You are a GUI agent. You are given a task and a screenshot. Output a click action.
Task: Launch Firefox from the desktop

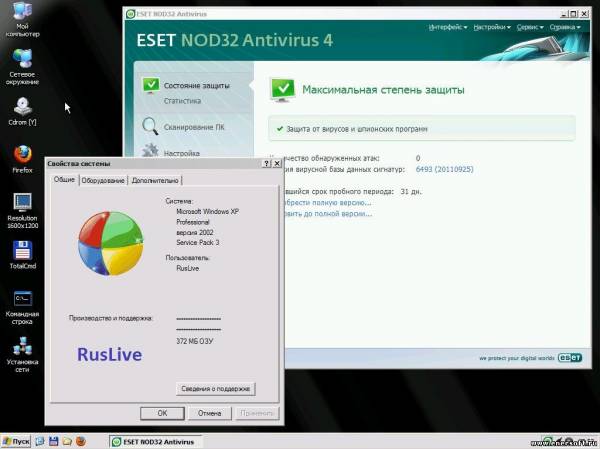(x=22, y=159)
